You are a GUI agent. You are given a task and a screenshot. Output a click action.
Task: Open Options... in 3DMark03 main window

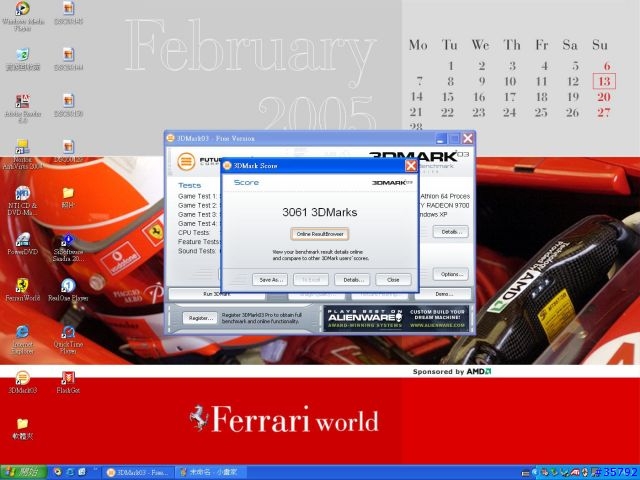pos(451,274)
